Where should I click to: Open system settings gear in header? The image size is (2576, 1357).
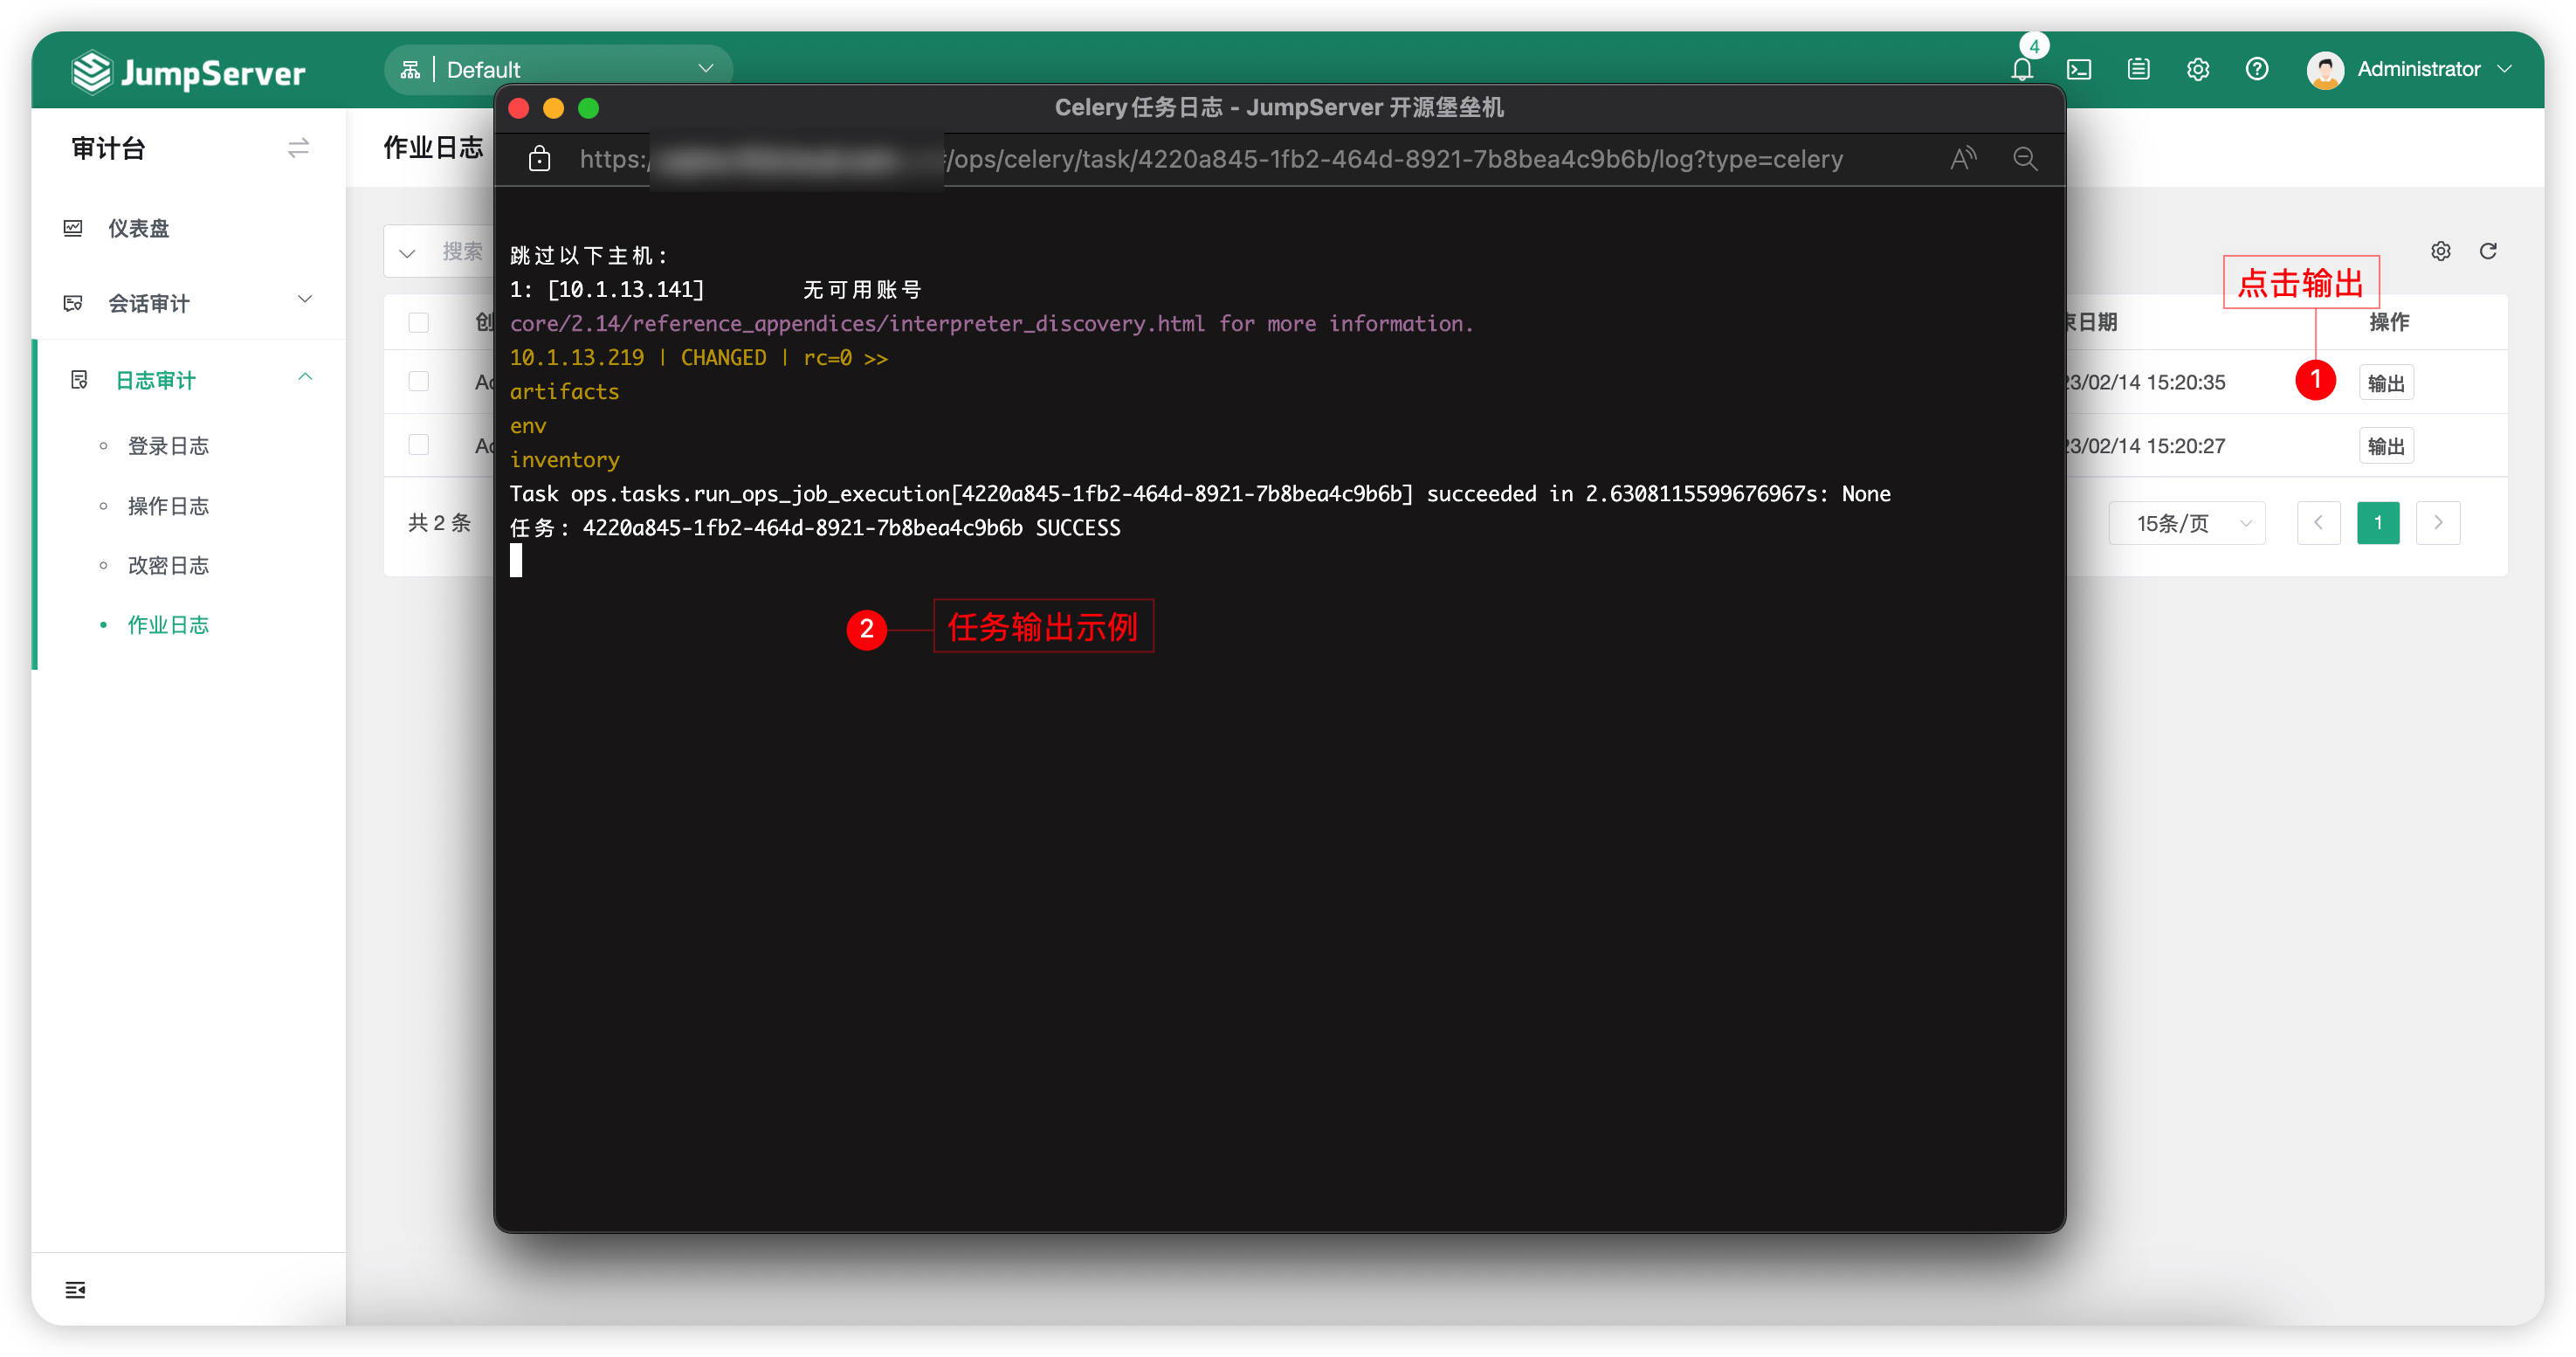tap(2198, 69)
